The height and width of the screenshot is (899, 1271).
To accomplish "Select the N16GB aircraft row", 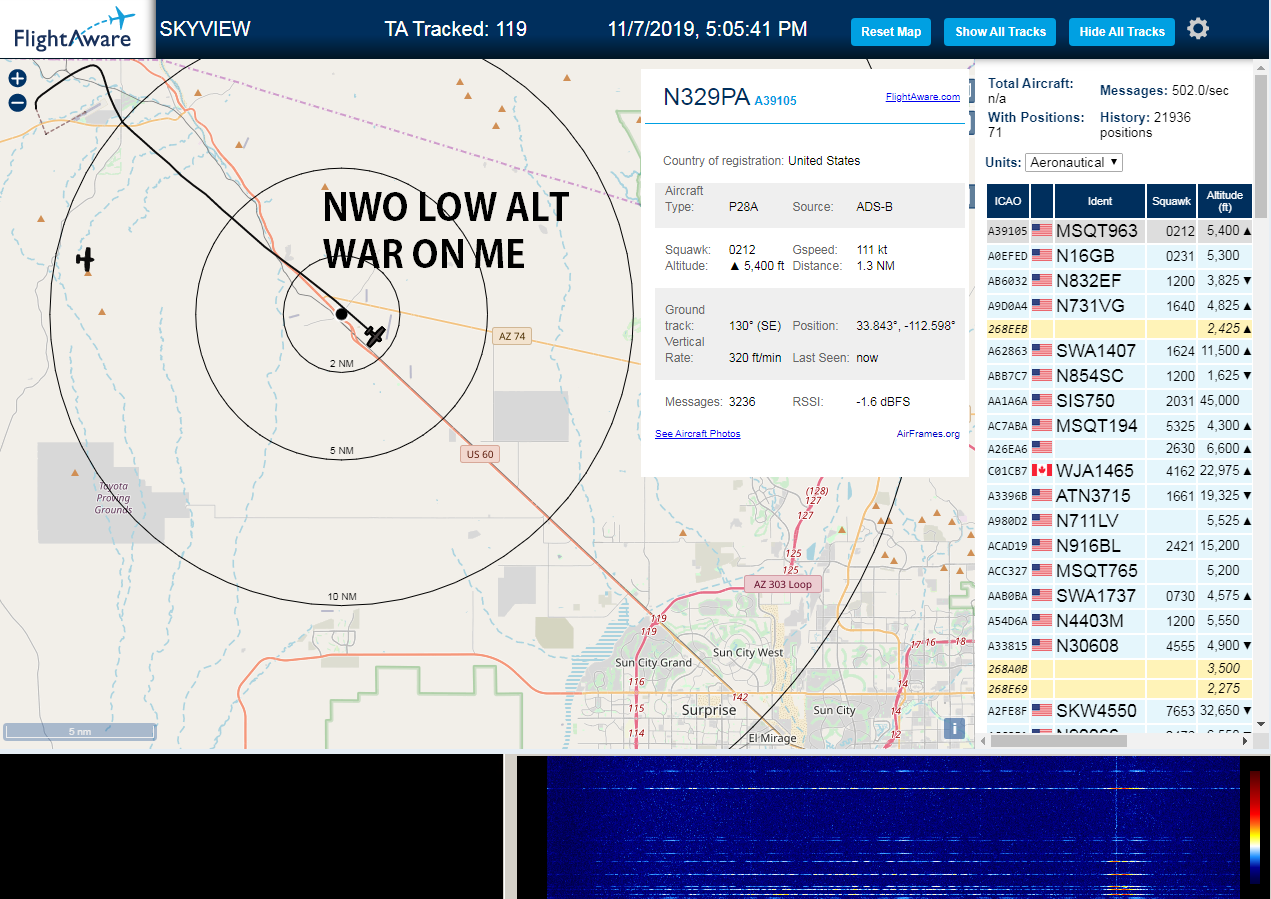I will [1119, 256].
